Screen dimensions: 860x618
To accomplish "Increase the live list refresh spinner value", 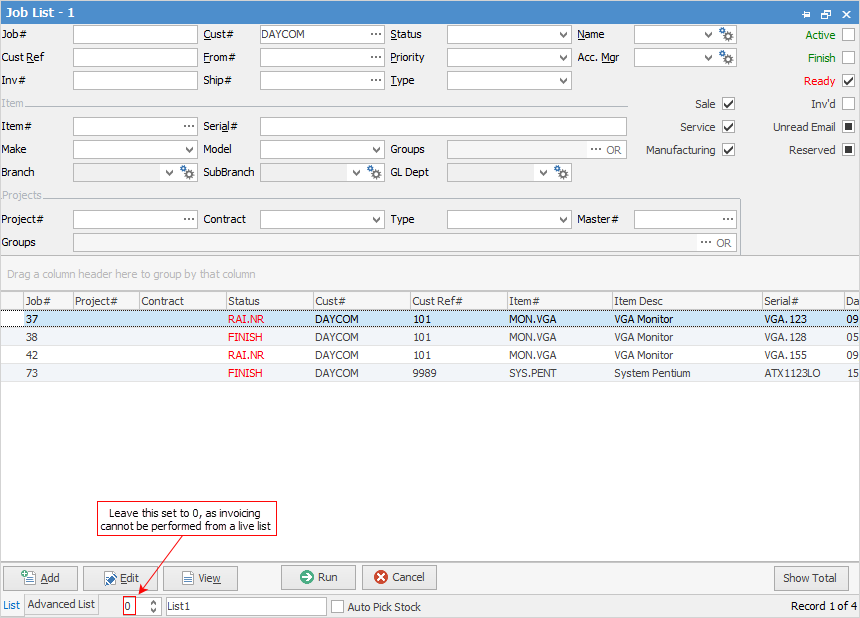I will tap(153, 602).
